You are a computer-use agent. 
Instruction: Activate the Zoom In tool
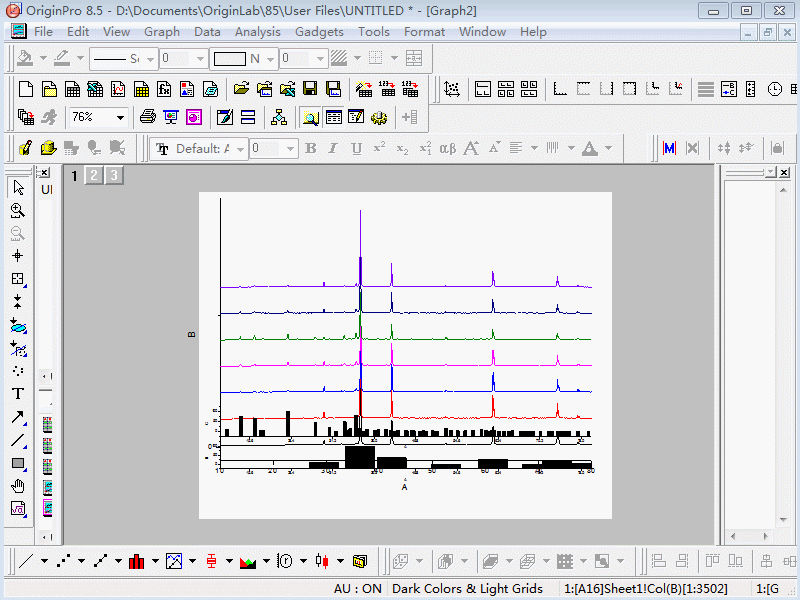click(x=18, y=211)
